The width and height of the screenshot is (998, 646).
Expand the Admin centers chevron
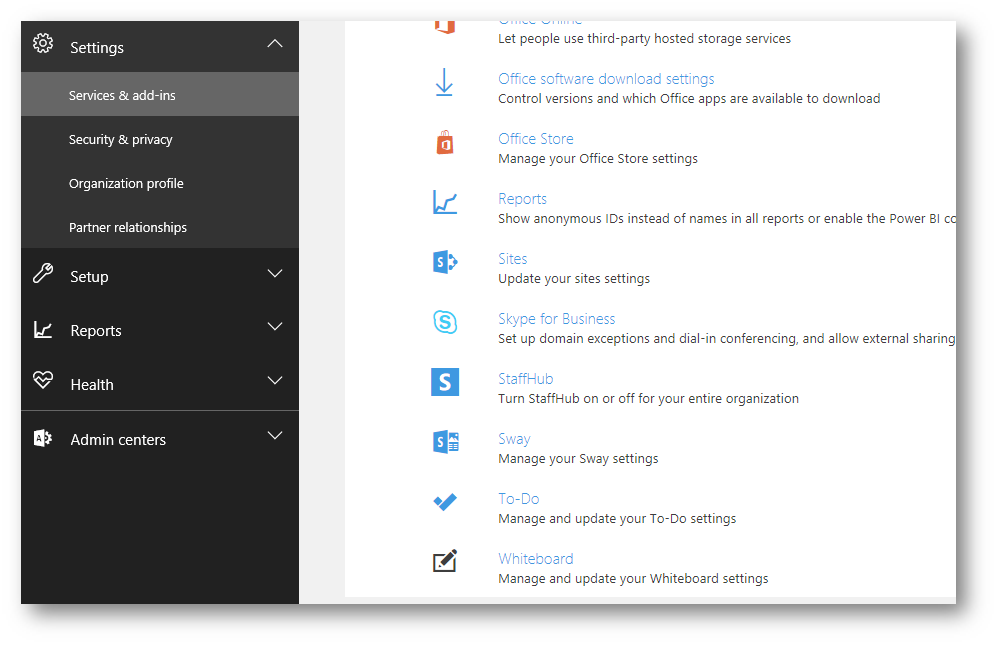pyautogui.click(x=275, y=435)
